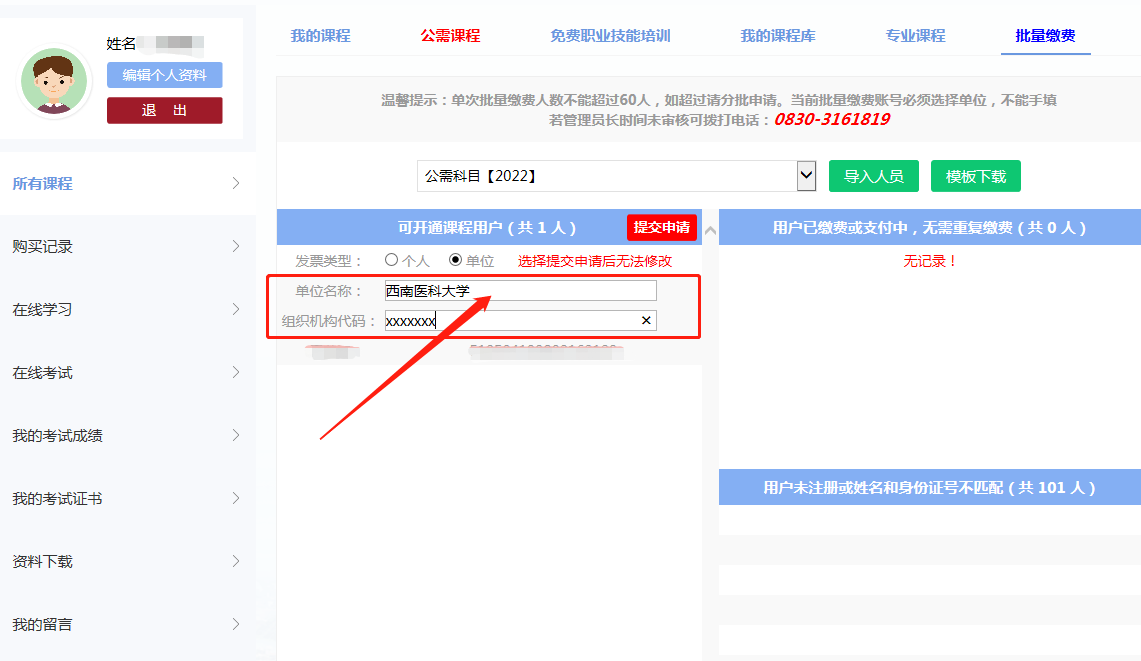
Task: Expand the 所有课程 sidebar item
Action: click(127, 184)
